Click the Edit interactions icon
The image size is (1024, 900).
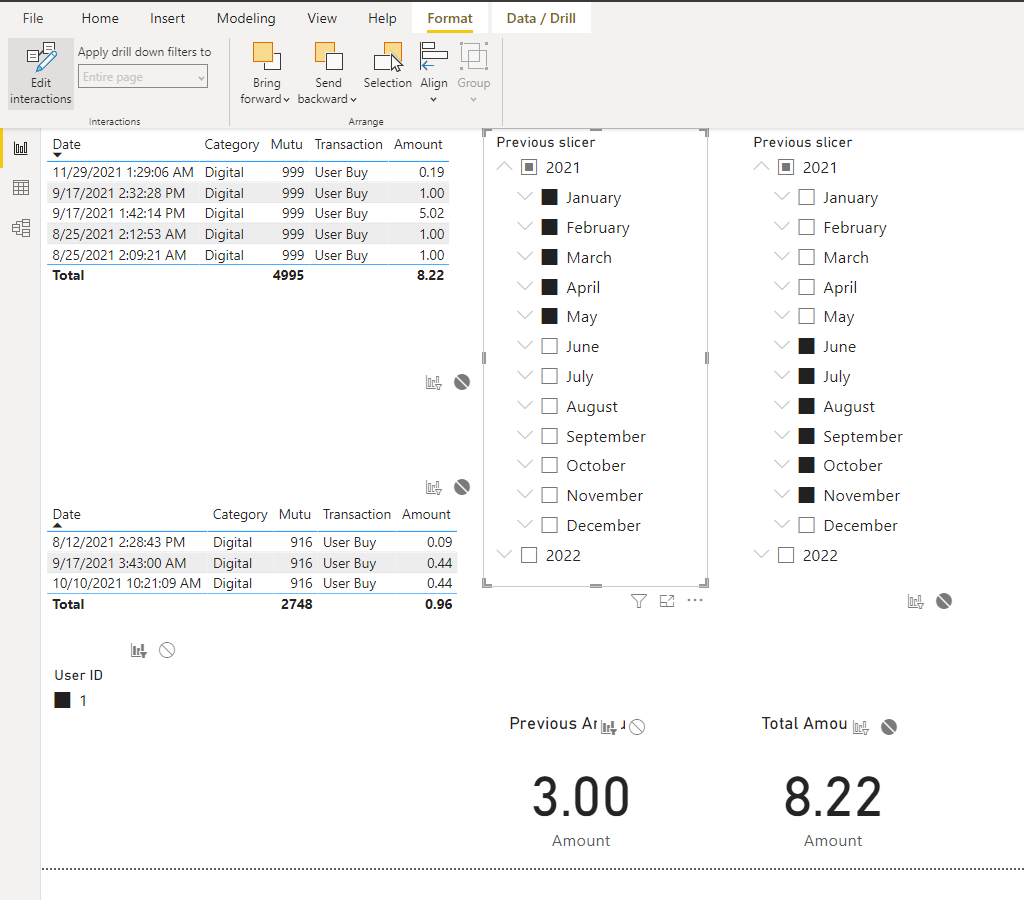click(40, 72)
